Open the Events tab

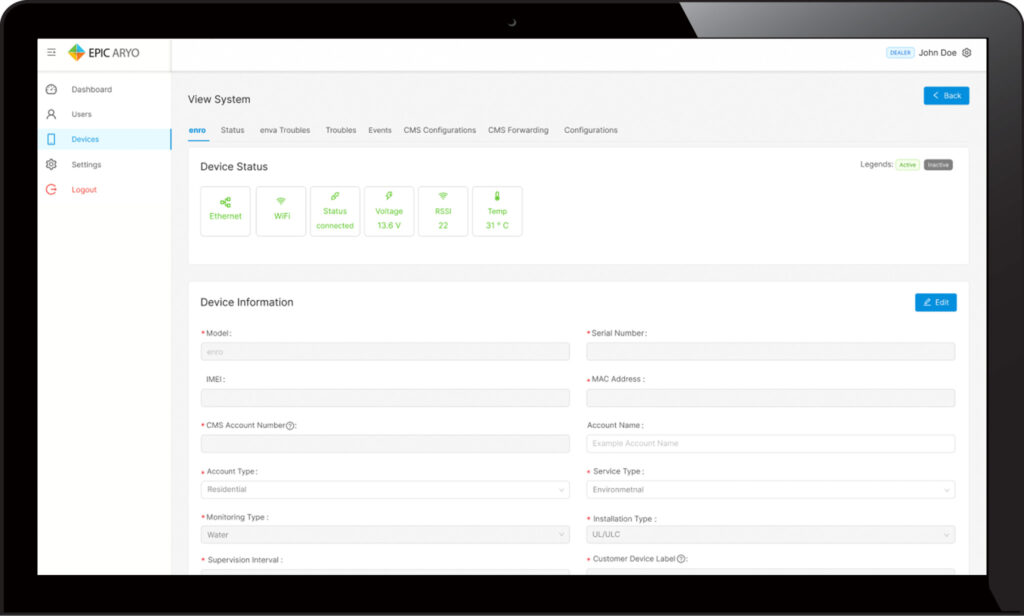(x=380, y=130)
